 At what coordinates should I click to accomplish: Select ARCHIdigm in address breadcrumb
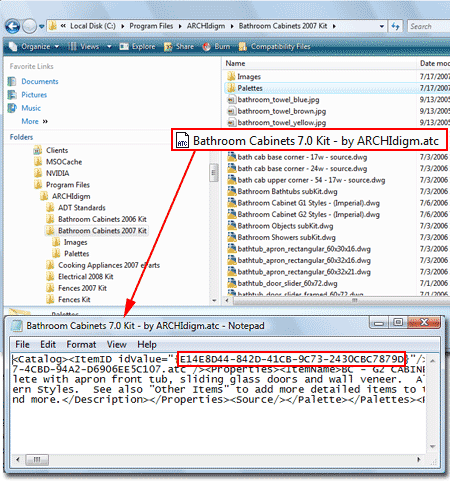(206, 26)
